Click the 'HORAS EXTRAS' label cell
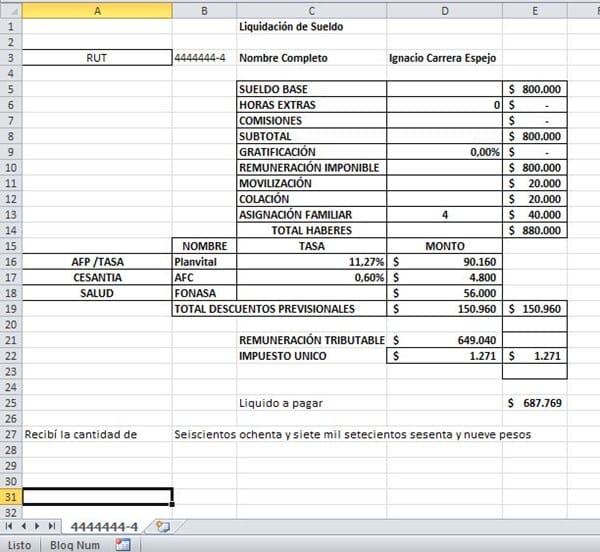Screen dimensions: 600x552 311,105
